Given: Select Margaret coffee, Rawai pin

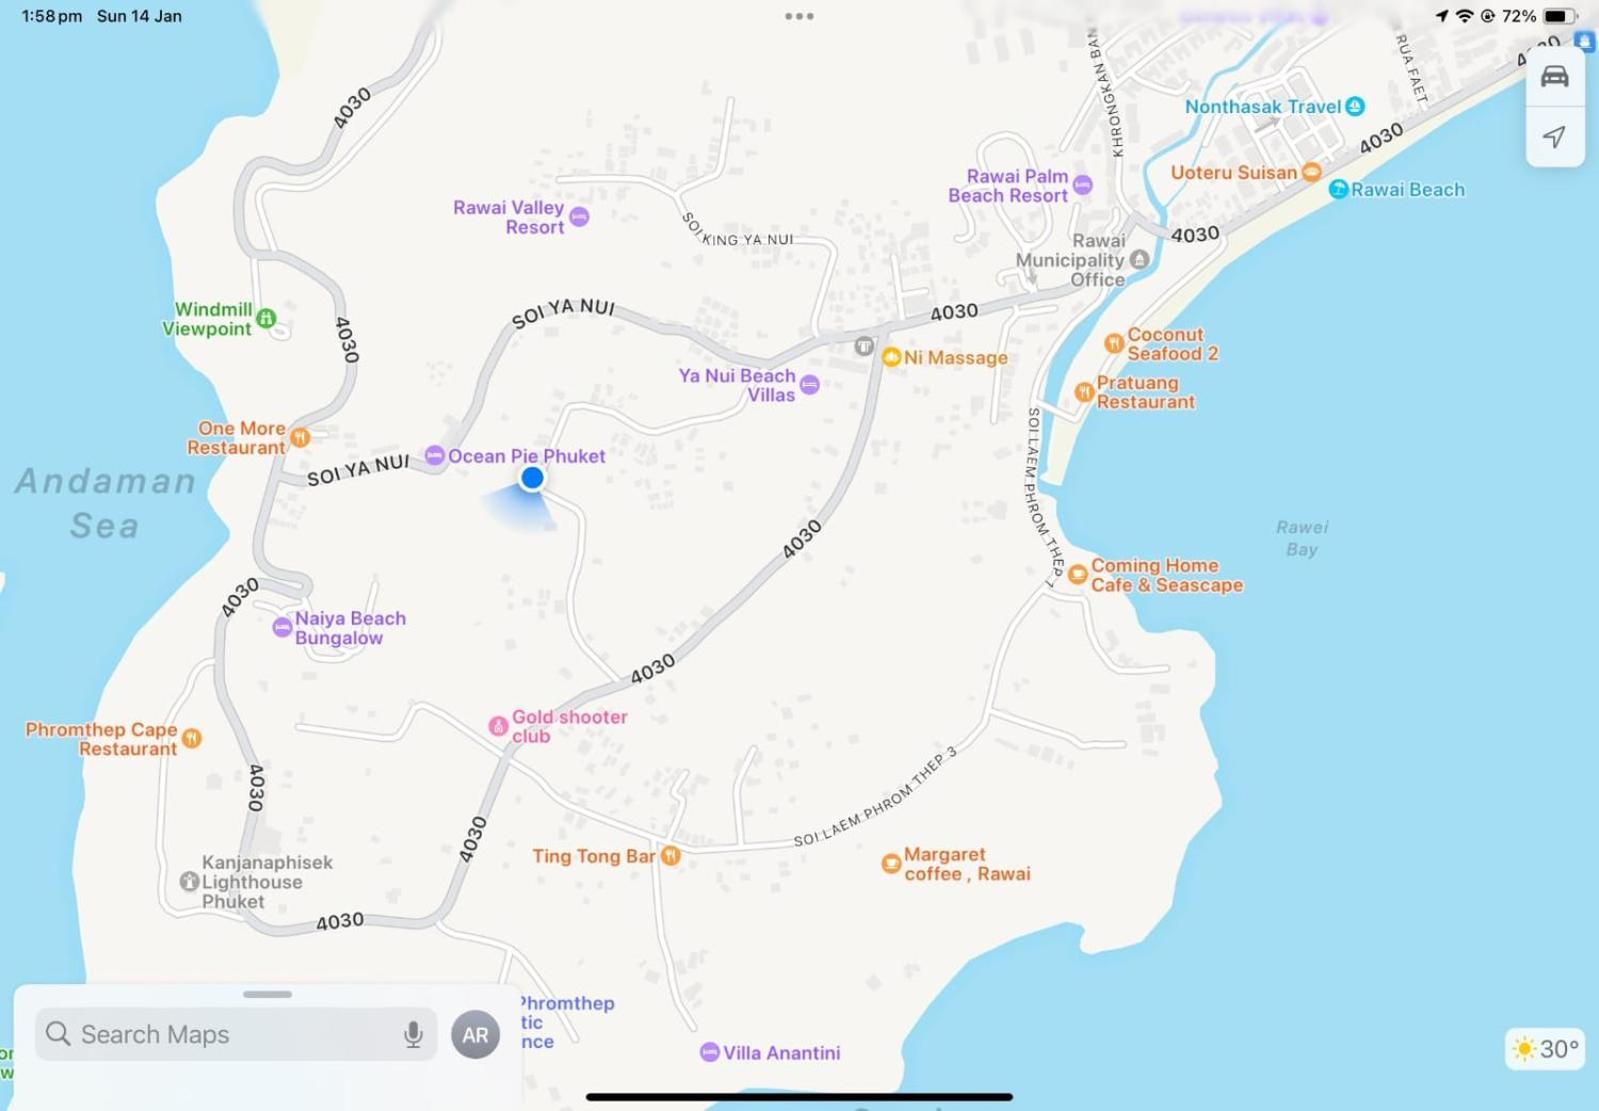Looking at the screenshot, I should coord(891,863).
